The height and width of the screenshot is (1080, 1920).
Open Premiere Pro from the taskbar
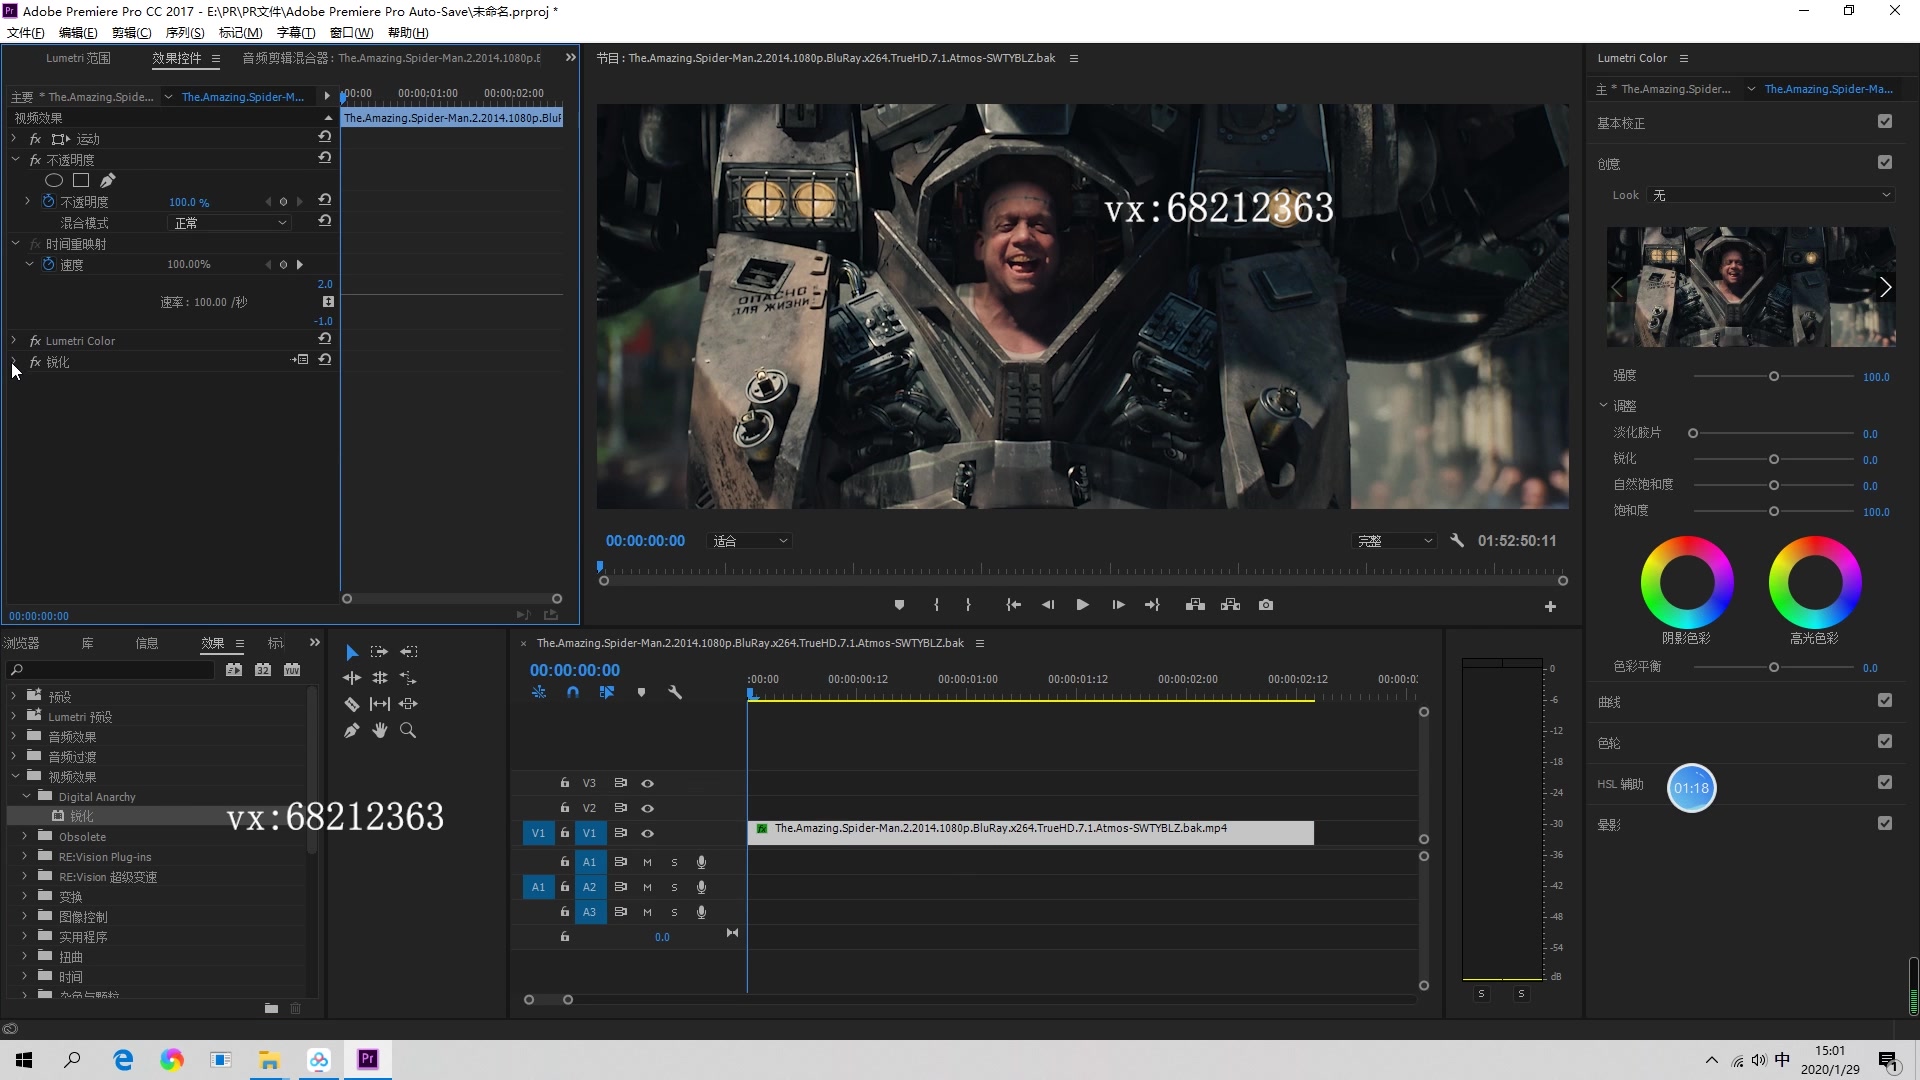click(368, 1059)
